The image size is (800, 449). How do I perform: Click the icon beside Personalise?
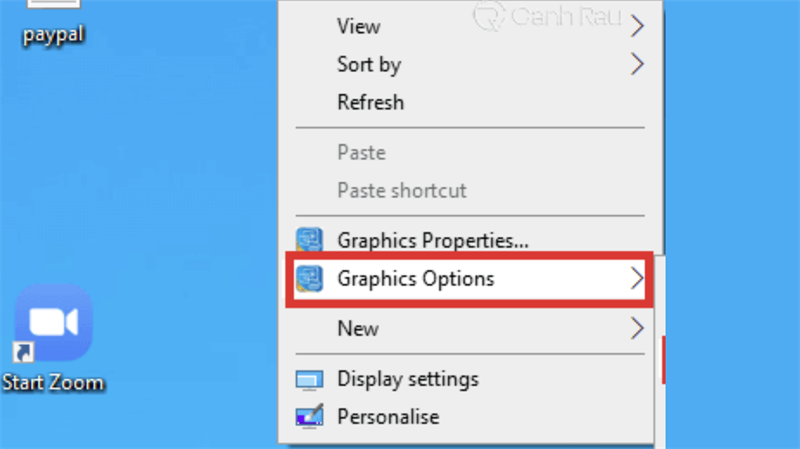pos(310,416)
